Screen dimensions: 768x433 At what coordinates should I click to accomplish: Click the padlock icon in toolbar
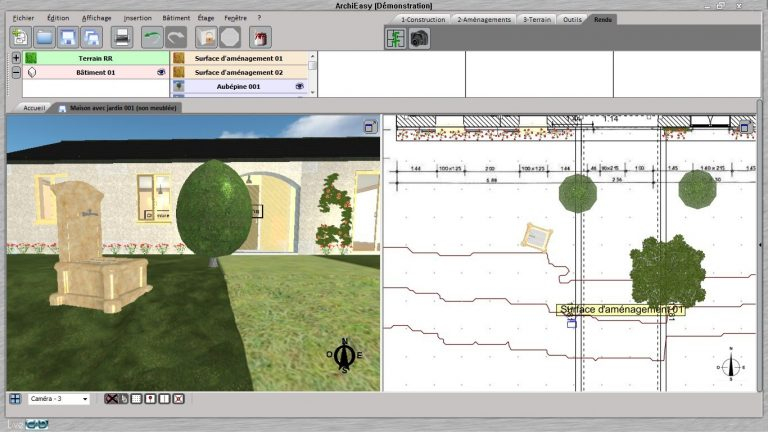coord(207,37)
